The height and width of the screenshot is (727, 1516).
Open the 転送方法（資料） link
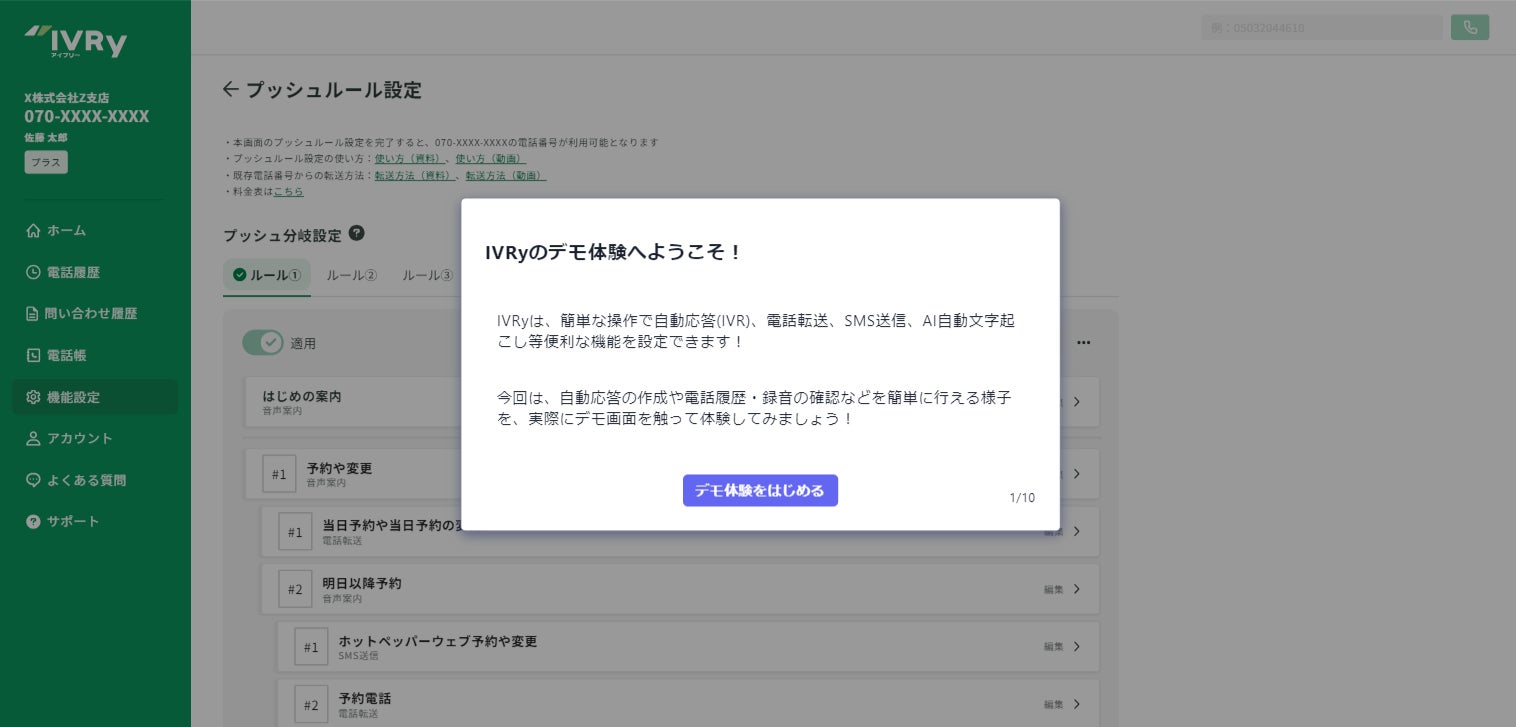pos(415,175)
